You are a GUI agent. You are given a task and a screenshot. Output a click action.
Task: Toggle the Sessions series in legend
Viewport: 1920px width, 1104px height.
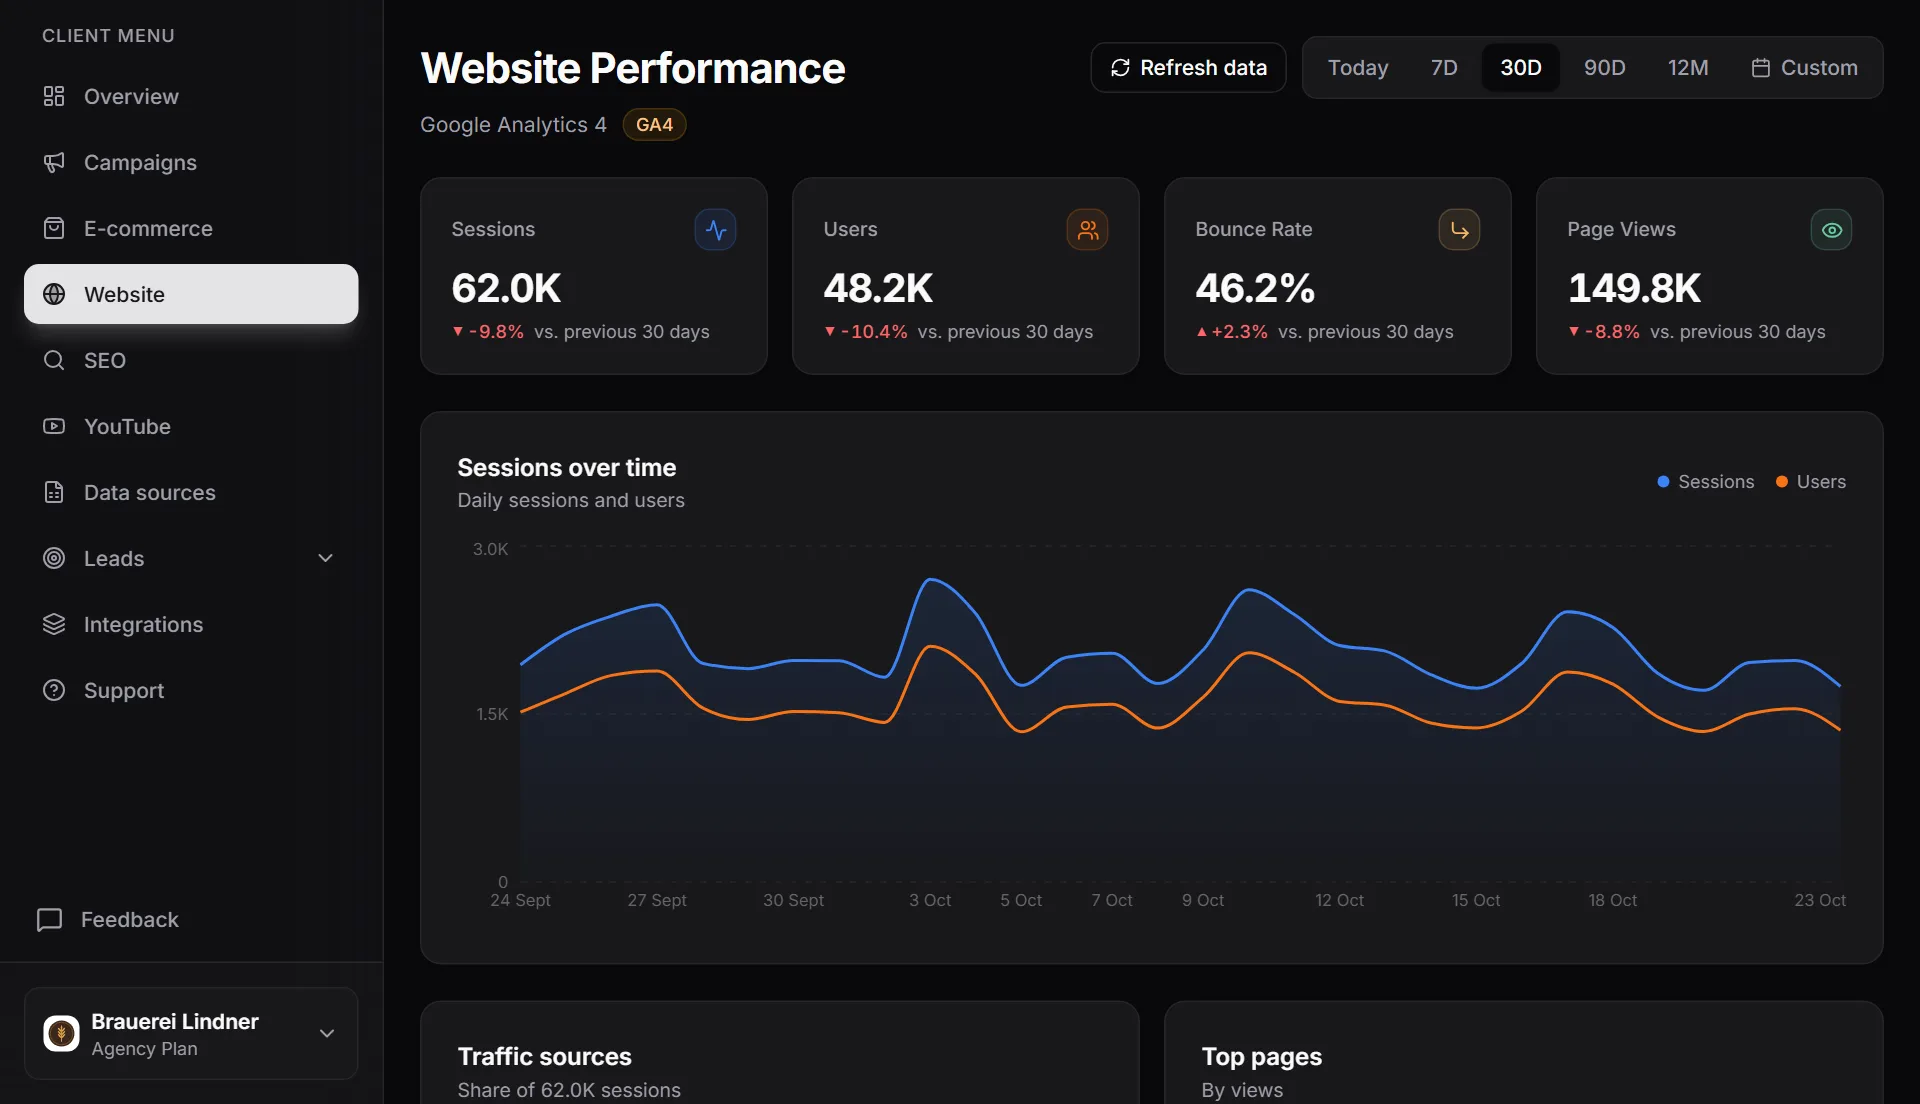point(1706,482)
